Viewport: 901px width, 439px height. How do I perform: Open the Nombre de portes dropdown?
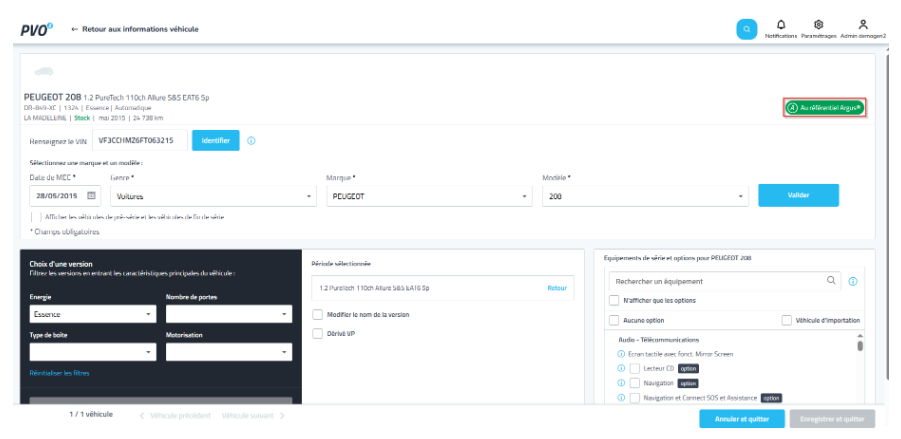(x=229, y=314)
